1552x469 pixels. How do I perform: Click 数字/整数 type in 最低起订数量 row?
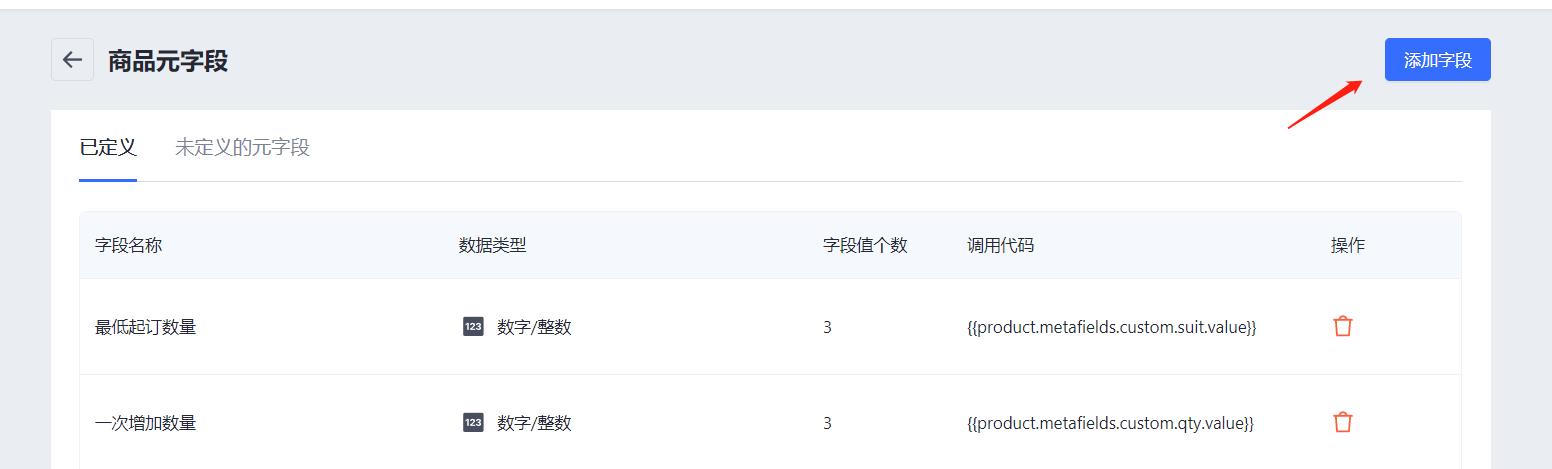click(534, 327)
